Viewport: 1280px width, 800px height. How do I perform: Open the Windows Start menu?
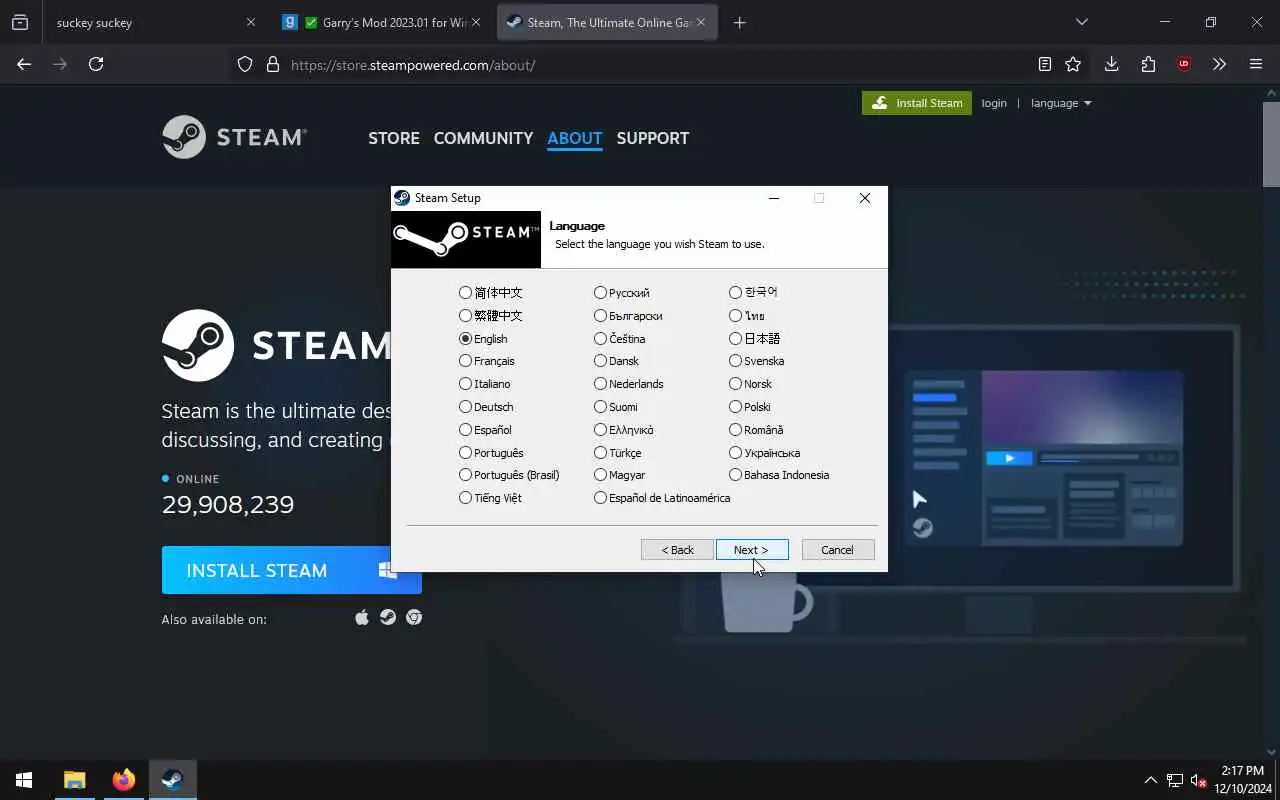click(24, 780)
